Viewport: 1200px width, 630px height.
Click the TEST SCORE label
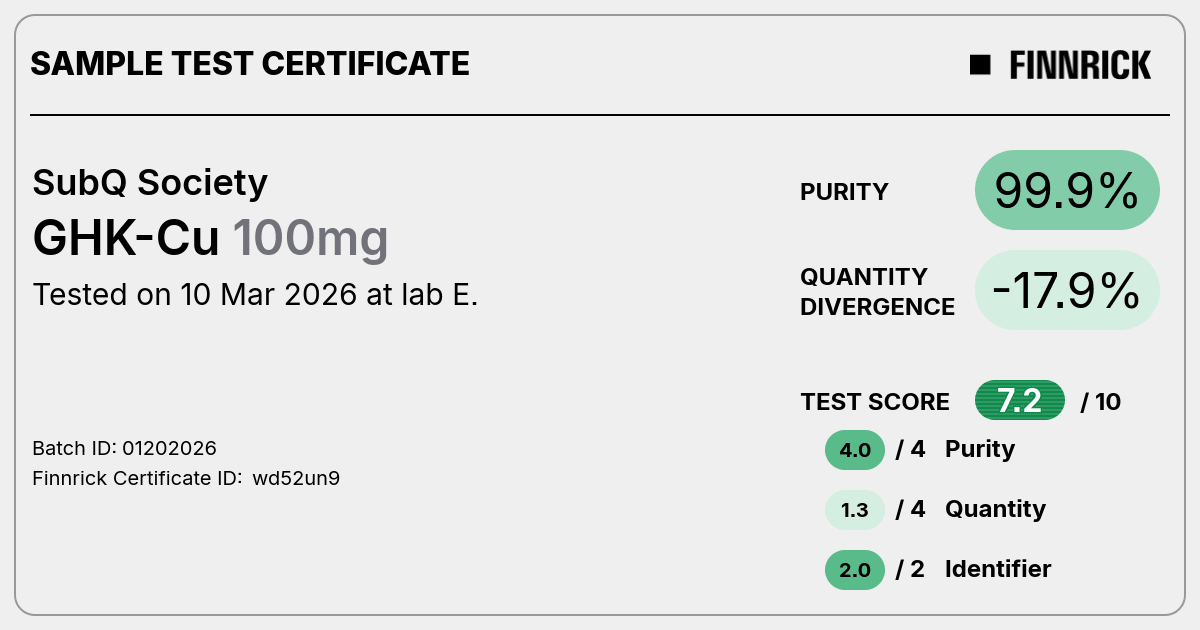[875, 402]
